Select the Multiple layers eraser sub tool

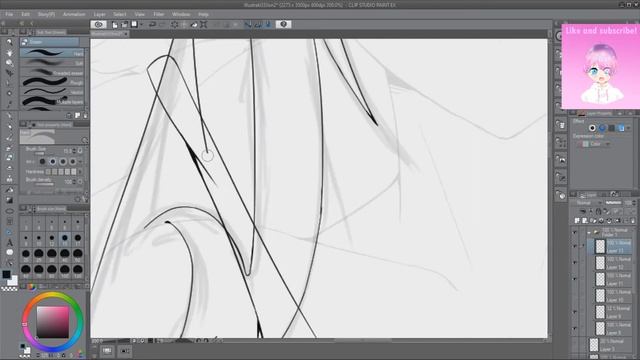tap(52, 101)
